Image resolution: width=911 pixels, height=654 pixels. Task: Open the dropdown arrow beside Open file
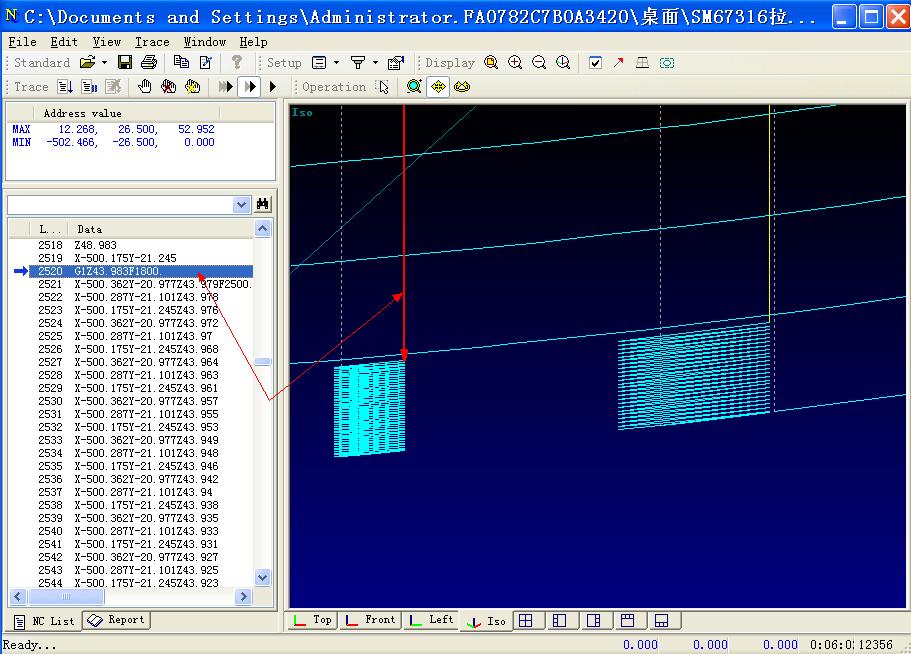104,62
